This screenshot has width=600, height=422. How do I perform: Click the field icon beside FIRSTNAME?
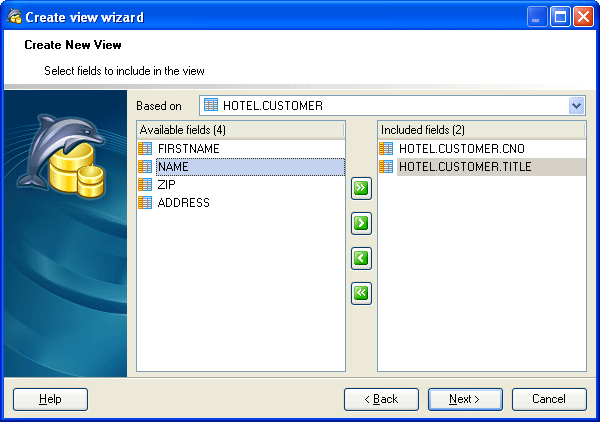(x=146, y=149)
